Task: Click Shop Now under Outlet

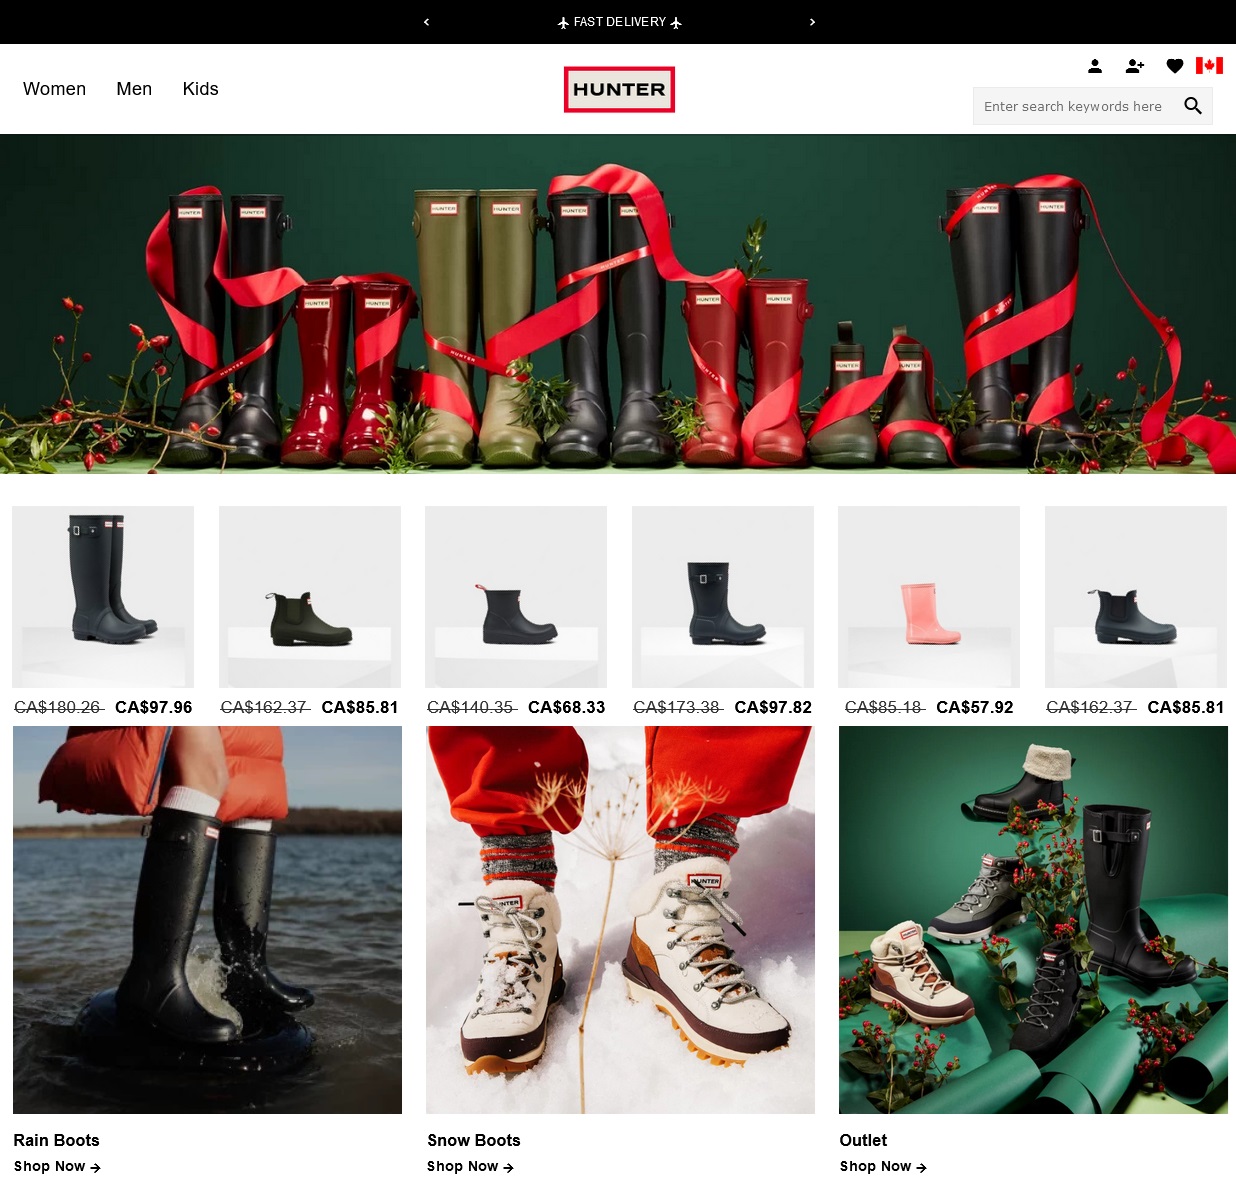Action: (x=876, y=1166)
